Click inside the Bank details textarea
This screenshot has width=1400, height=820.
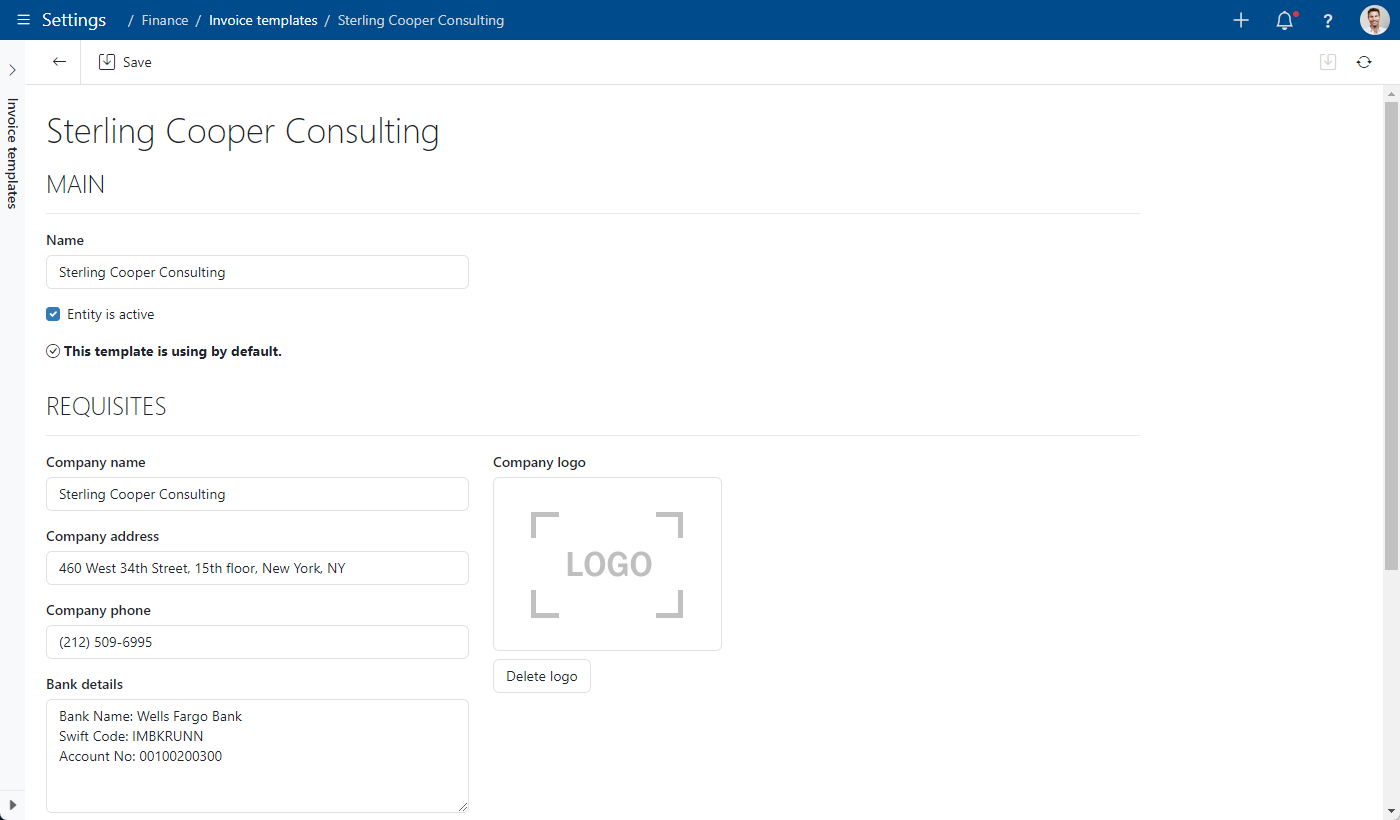(257, 756)
